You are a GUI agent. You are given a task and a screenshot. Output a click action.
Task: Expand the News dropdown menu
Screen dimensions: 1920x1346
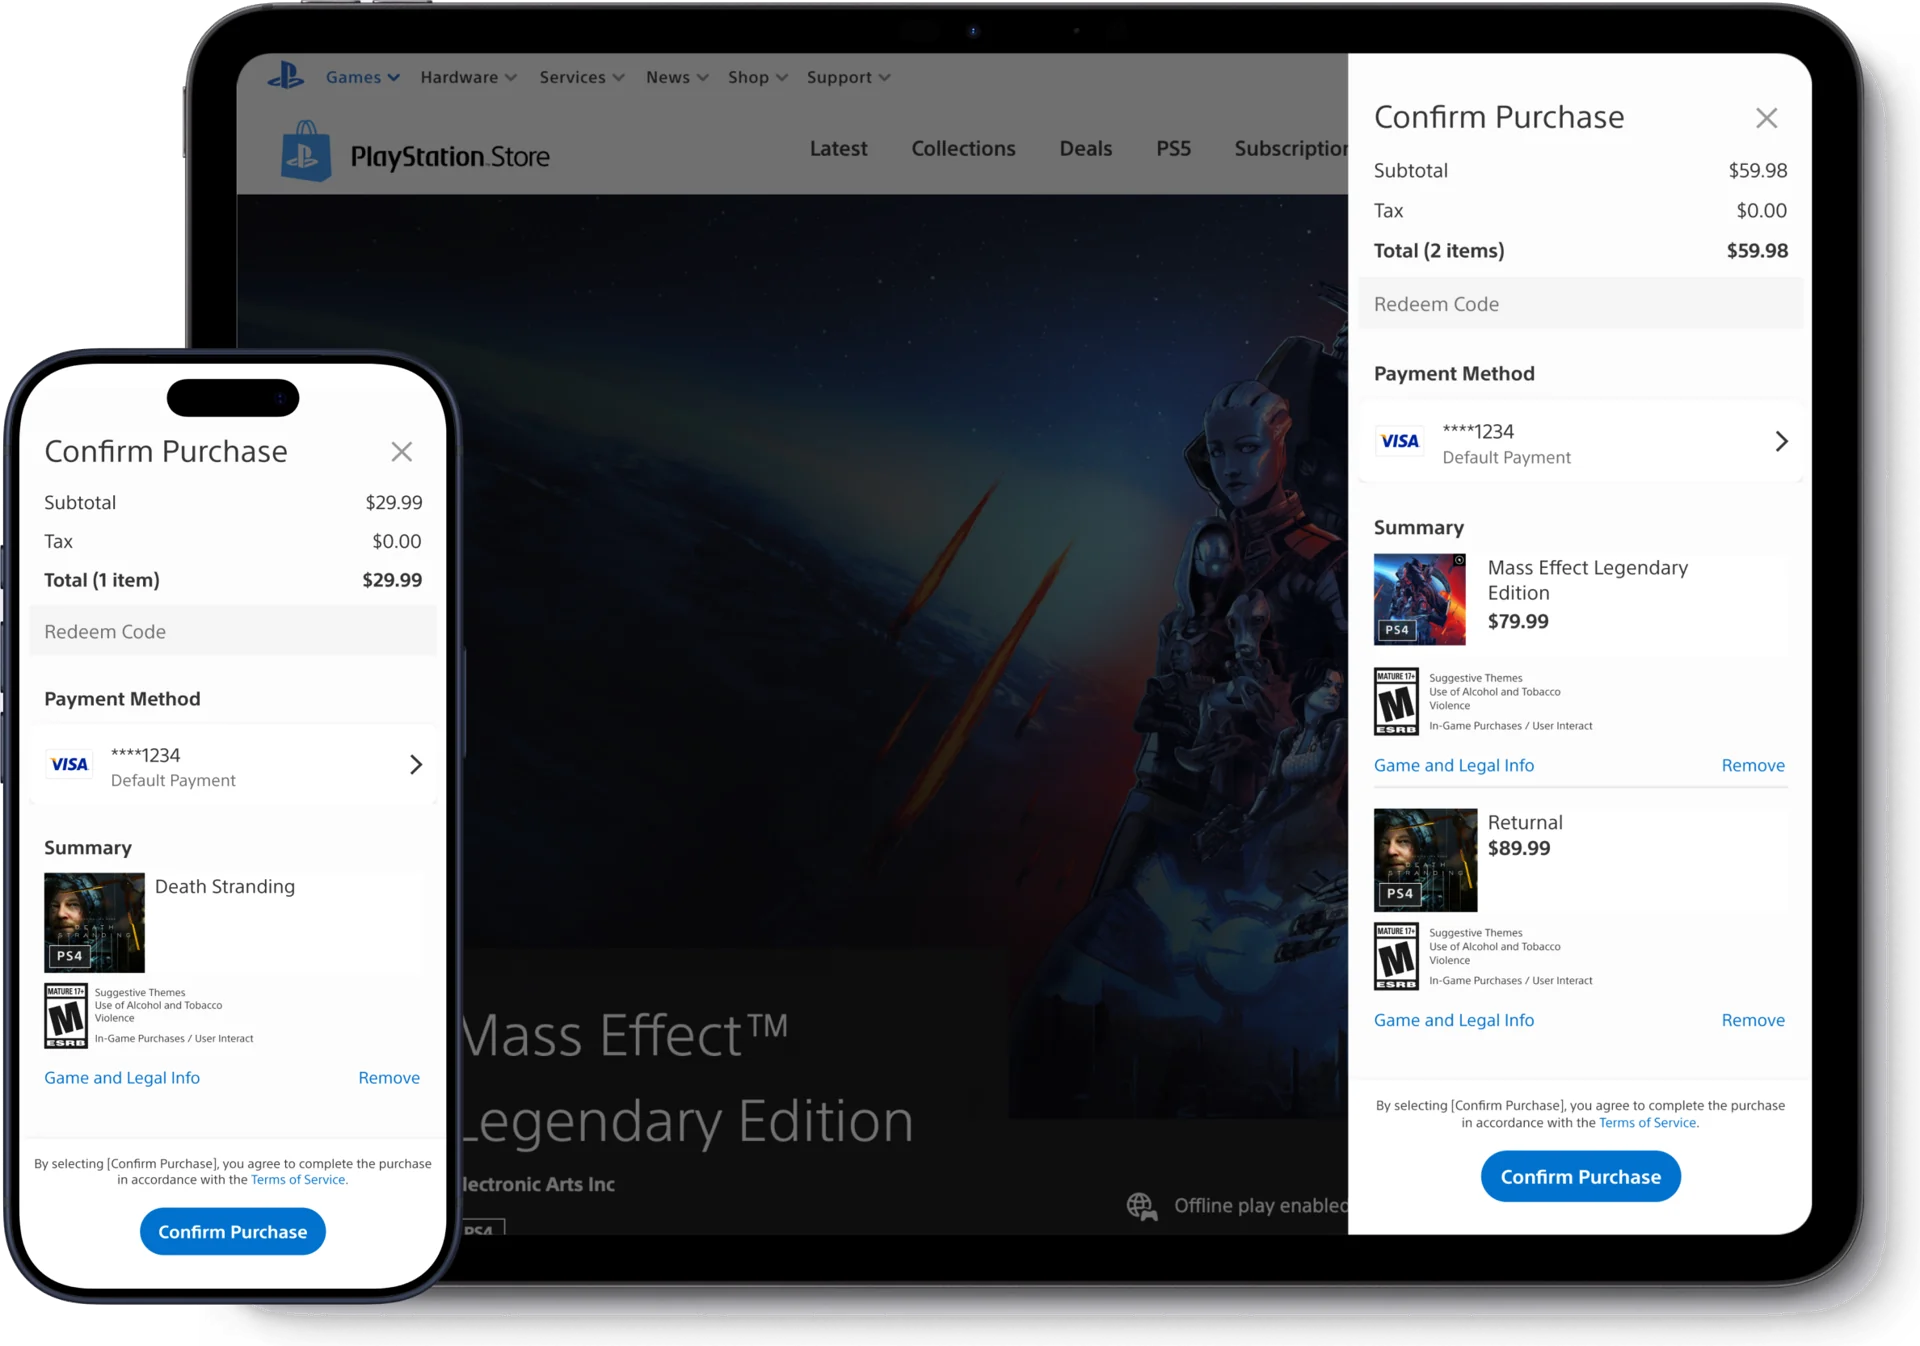677,77
